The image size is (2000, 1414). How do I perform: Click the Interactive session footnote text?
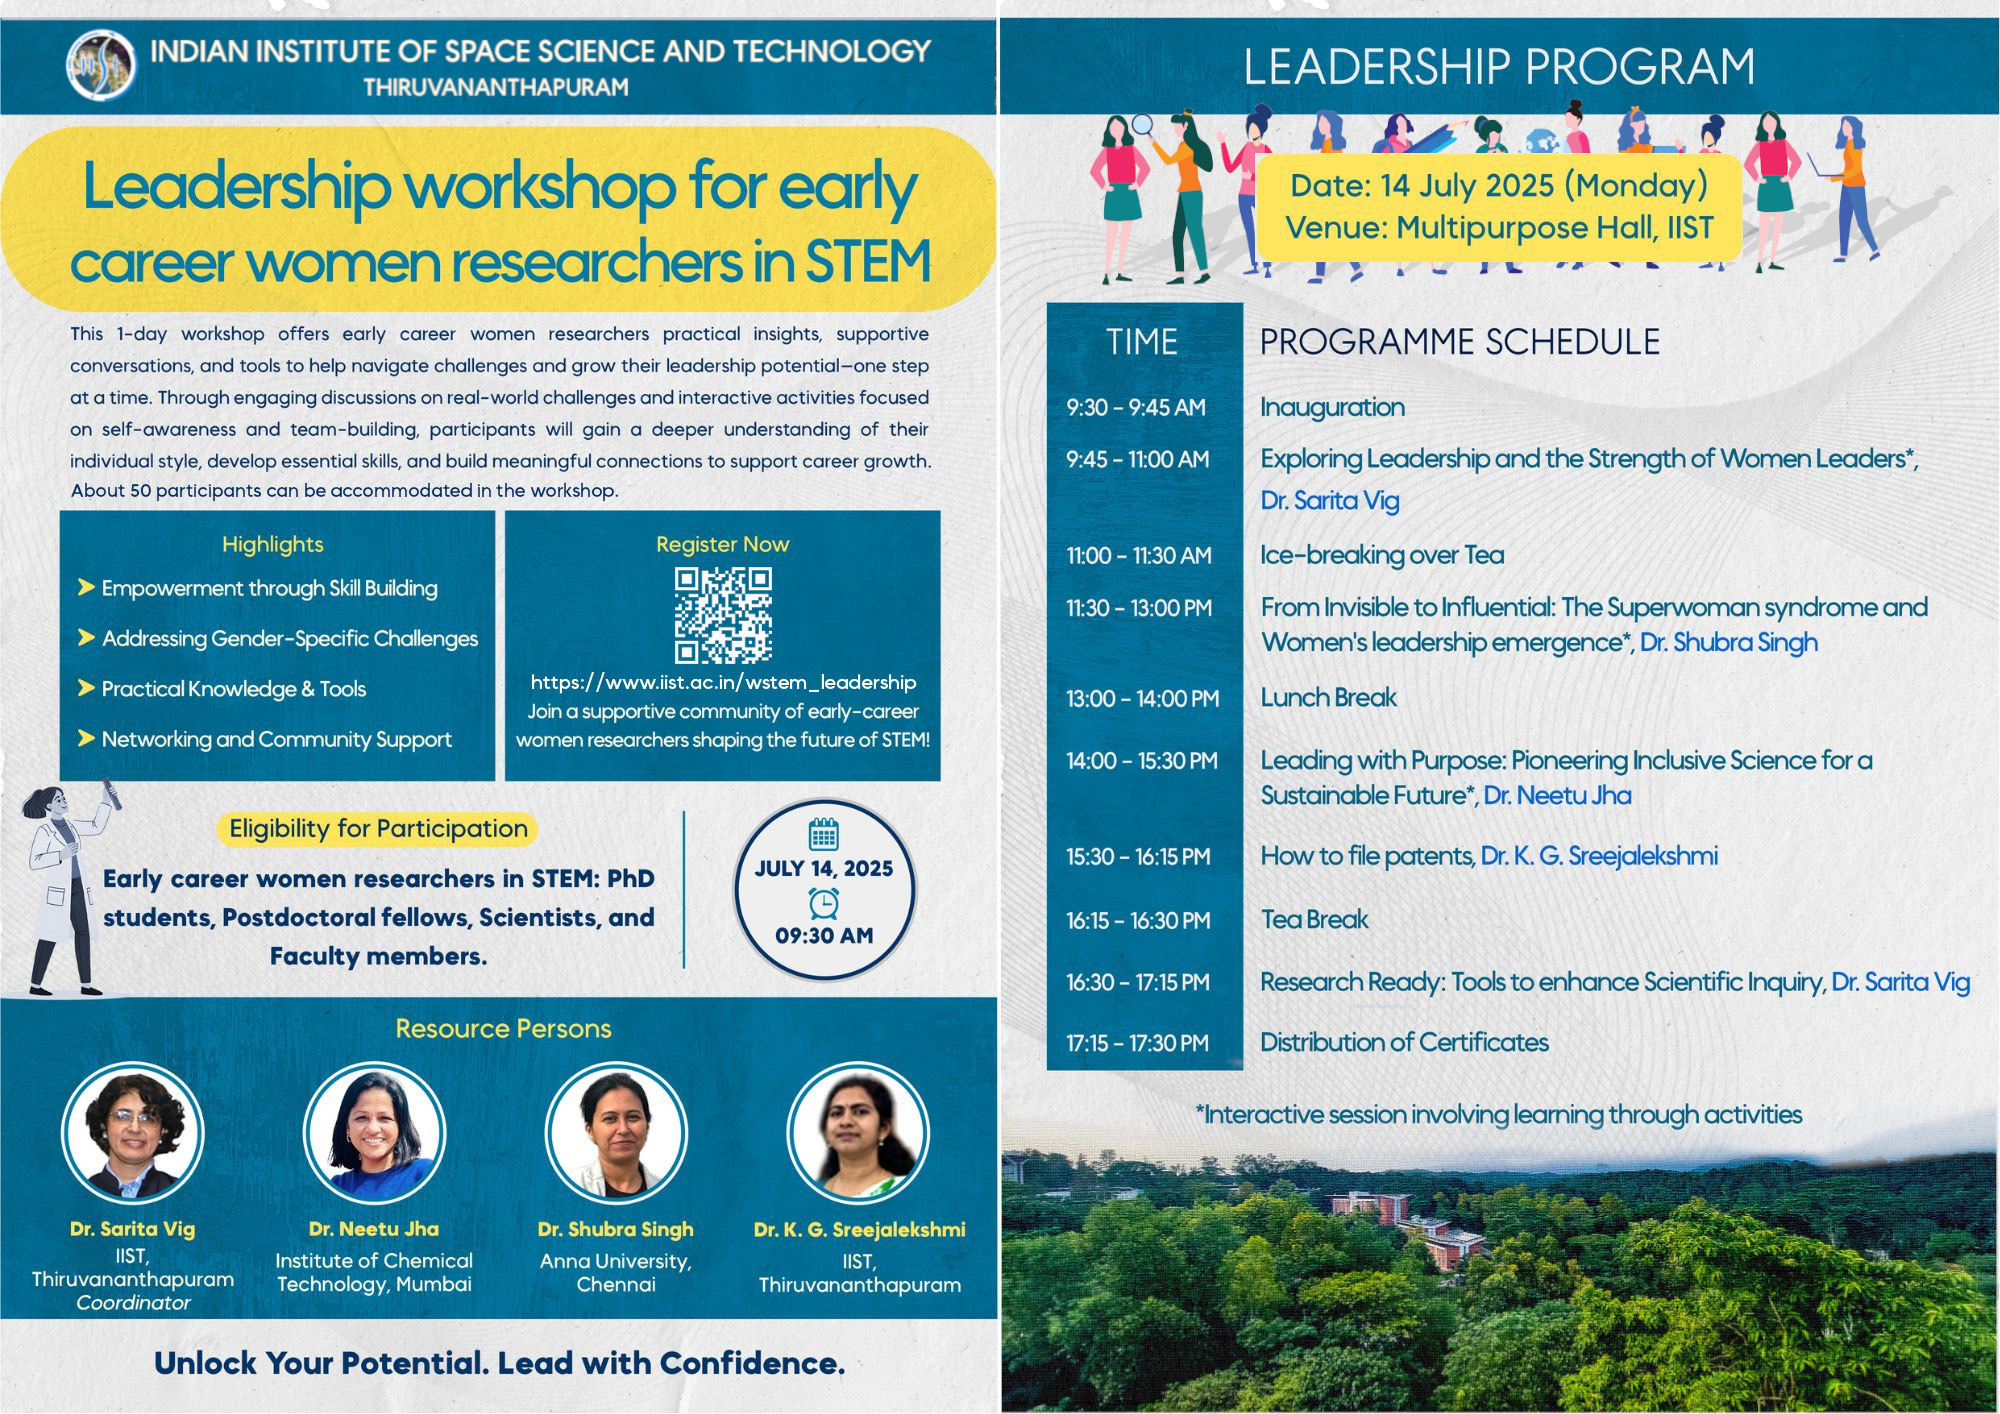1499,1114
